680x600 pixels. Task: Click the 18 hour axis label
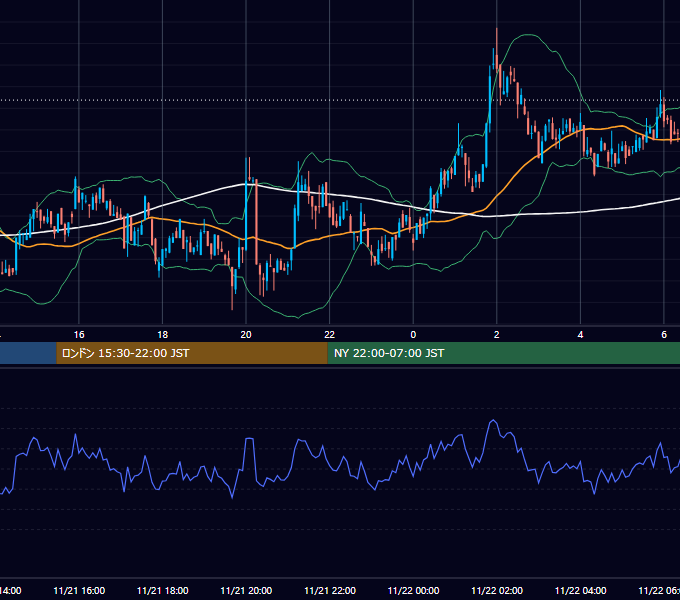[x=163, y=335]
